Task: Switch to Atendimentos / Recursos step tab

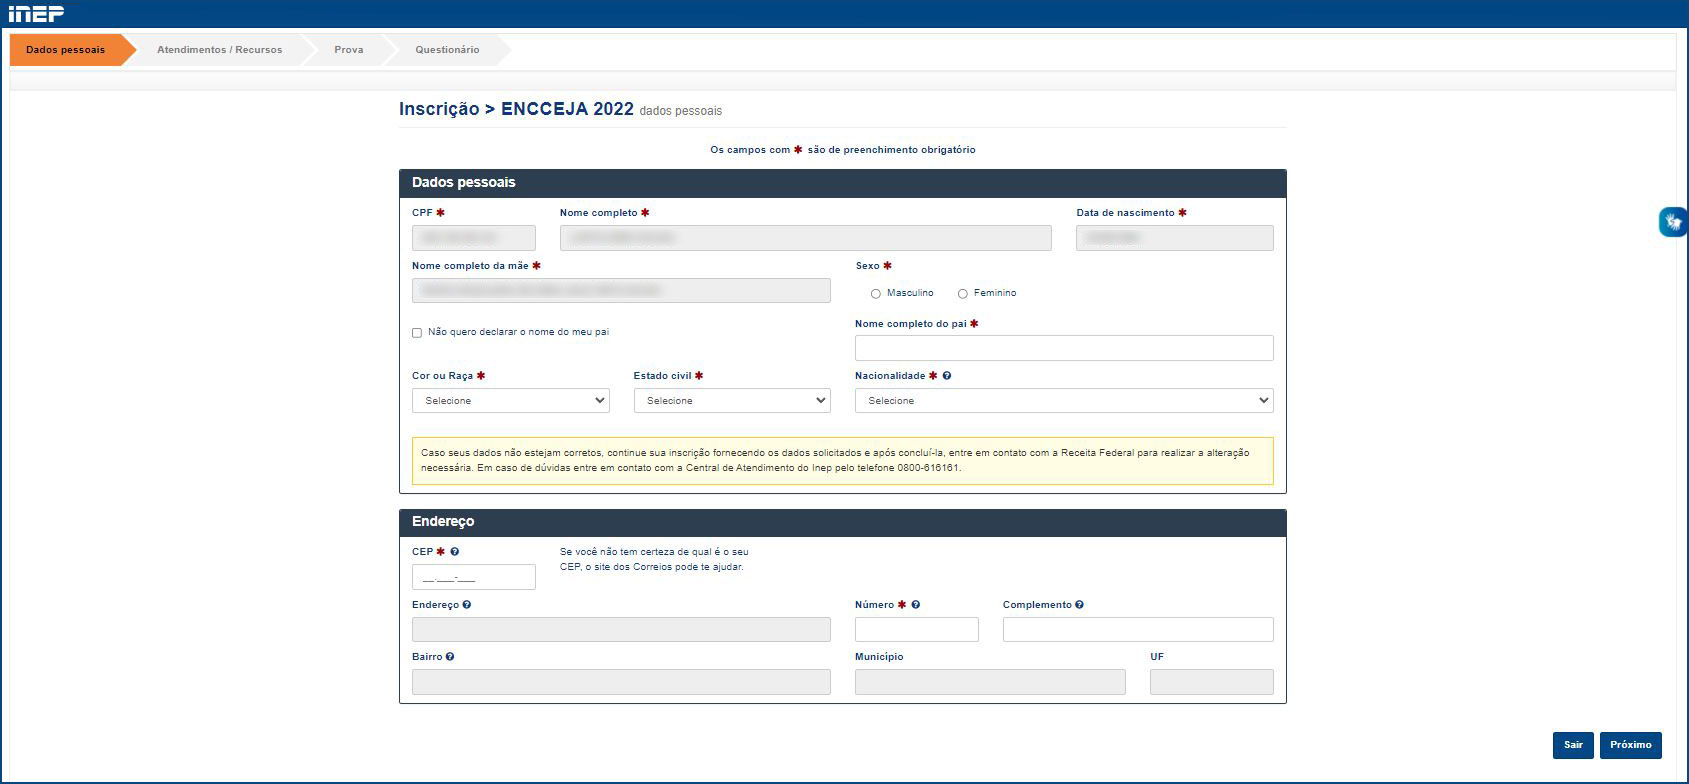Action: coord(219,50)
